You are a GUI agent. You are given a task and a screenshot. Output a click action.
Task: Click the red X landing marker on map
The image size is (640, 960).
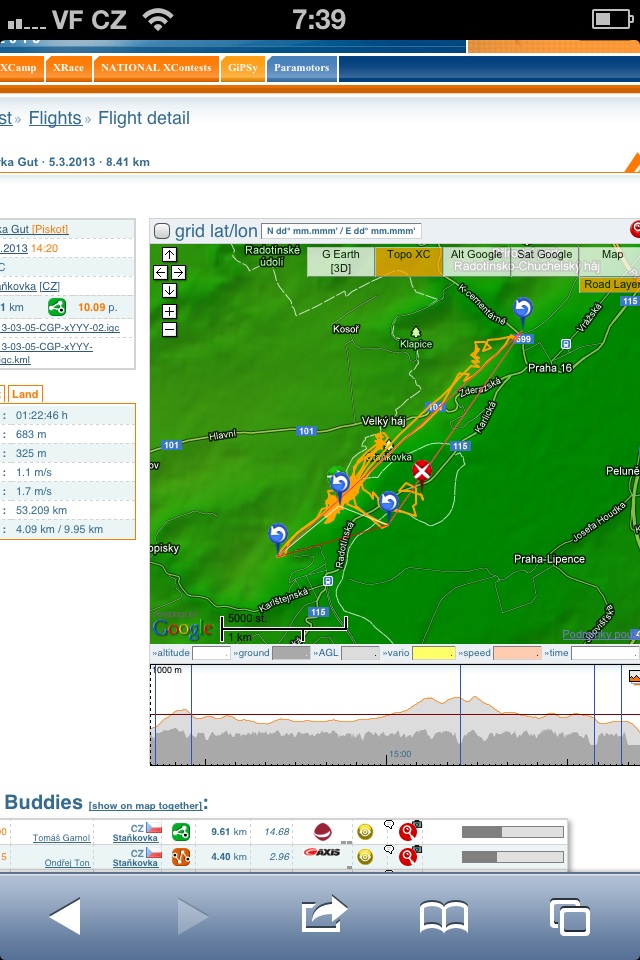(x=421, y=471)
